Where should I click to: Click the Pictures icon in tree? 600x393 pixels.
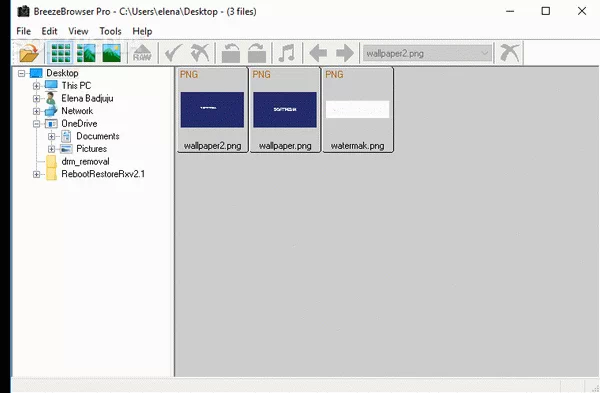point(66,149)
